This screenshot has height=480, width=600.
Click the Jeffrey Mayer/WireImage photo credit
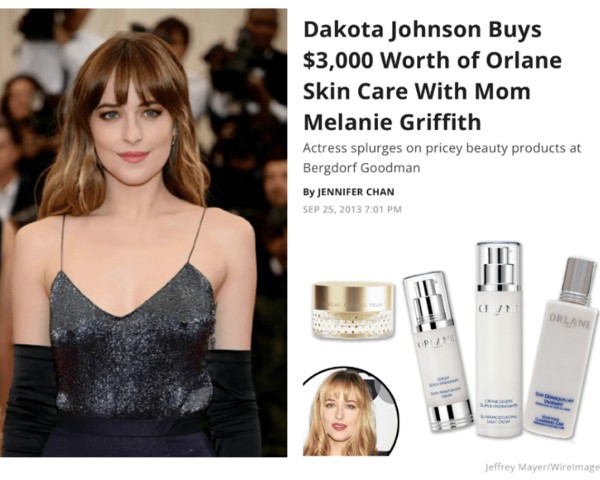coord(542,467)
